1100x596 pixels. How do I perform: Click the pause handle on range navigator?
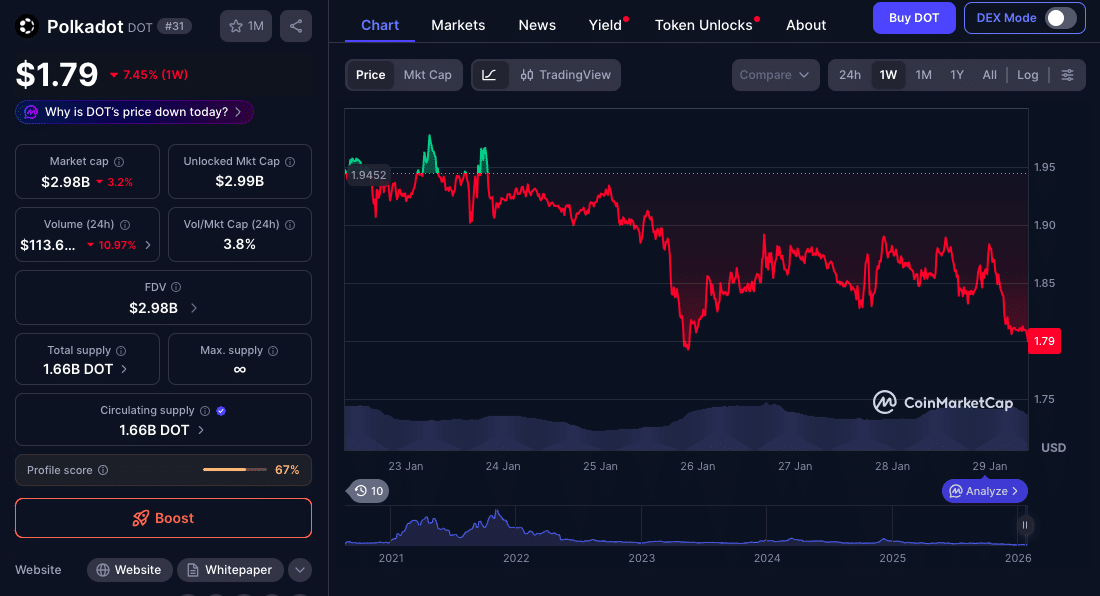[1025, 525]
